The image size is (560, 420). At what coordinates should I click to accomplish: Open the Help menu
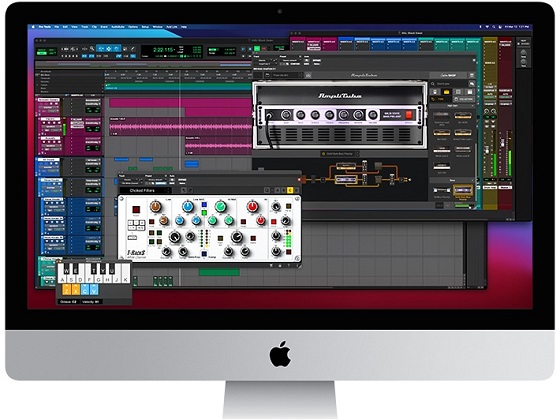pyautogui.click(x=184, y=27)
